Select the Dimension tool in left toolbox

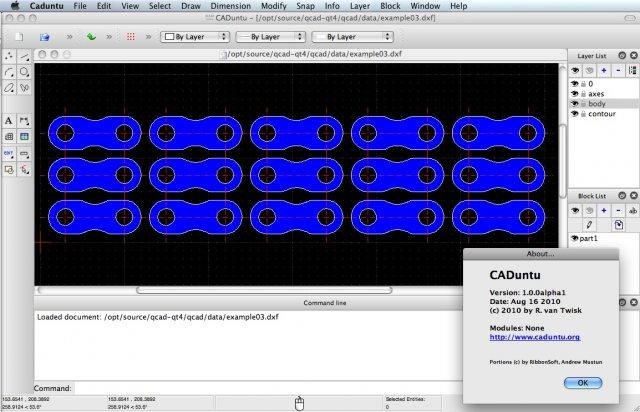(24, 121)
